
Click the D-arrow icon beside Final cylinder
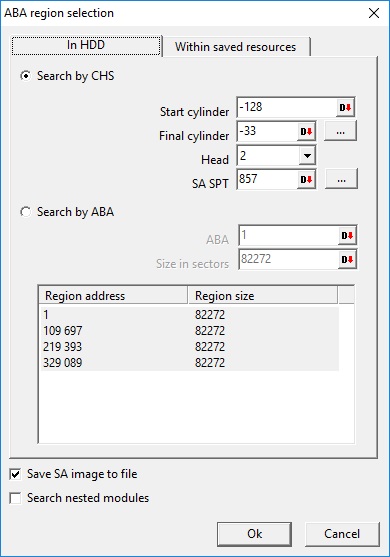pyautogui.click(x=306, y=132)
